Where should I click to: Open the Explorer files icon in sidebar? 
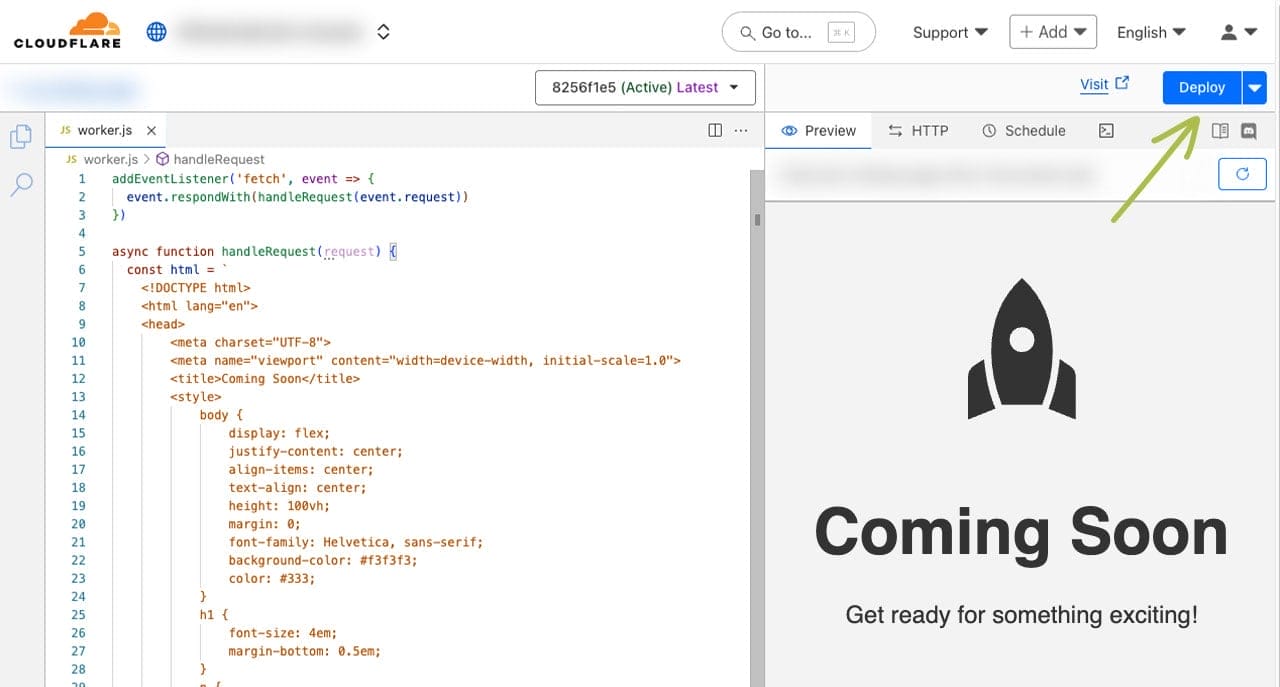(21, 137)
